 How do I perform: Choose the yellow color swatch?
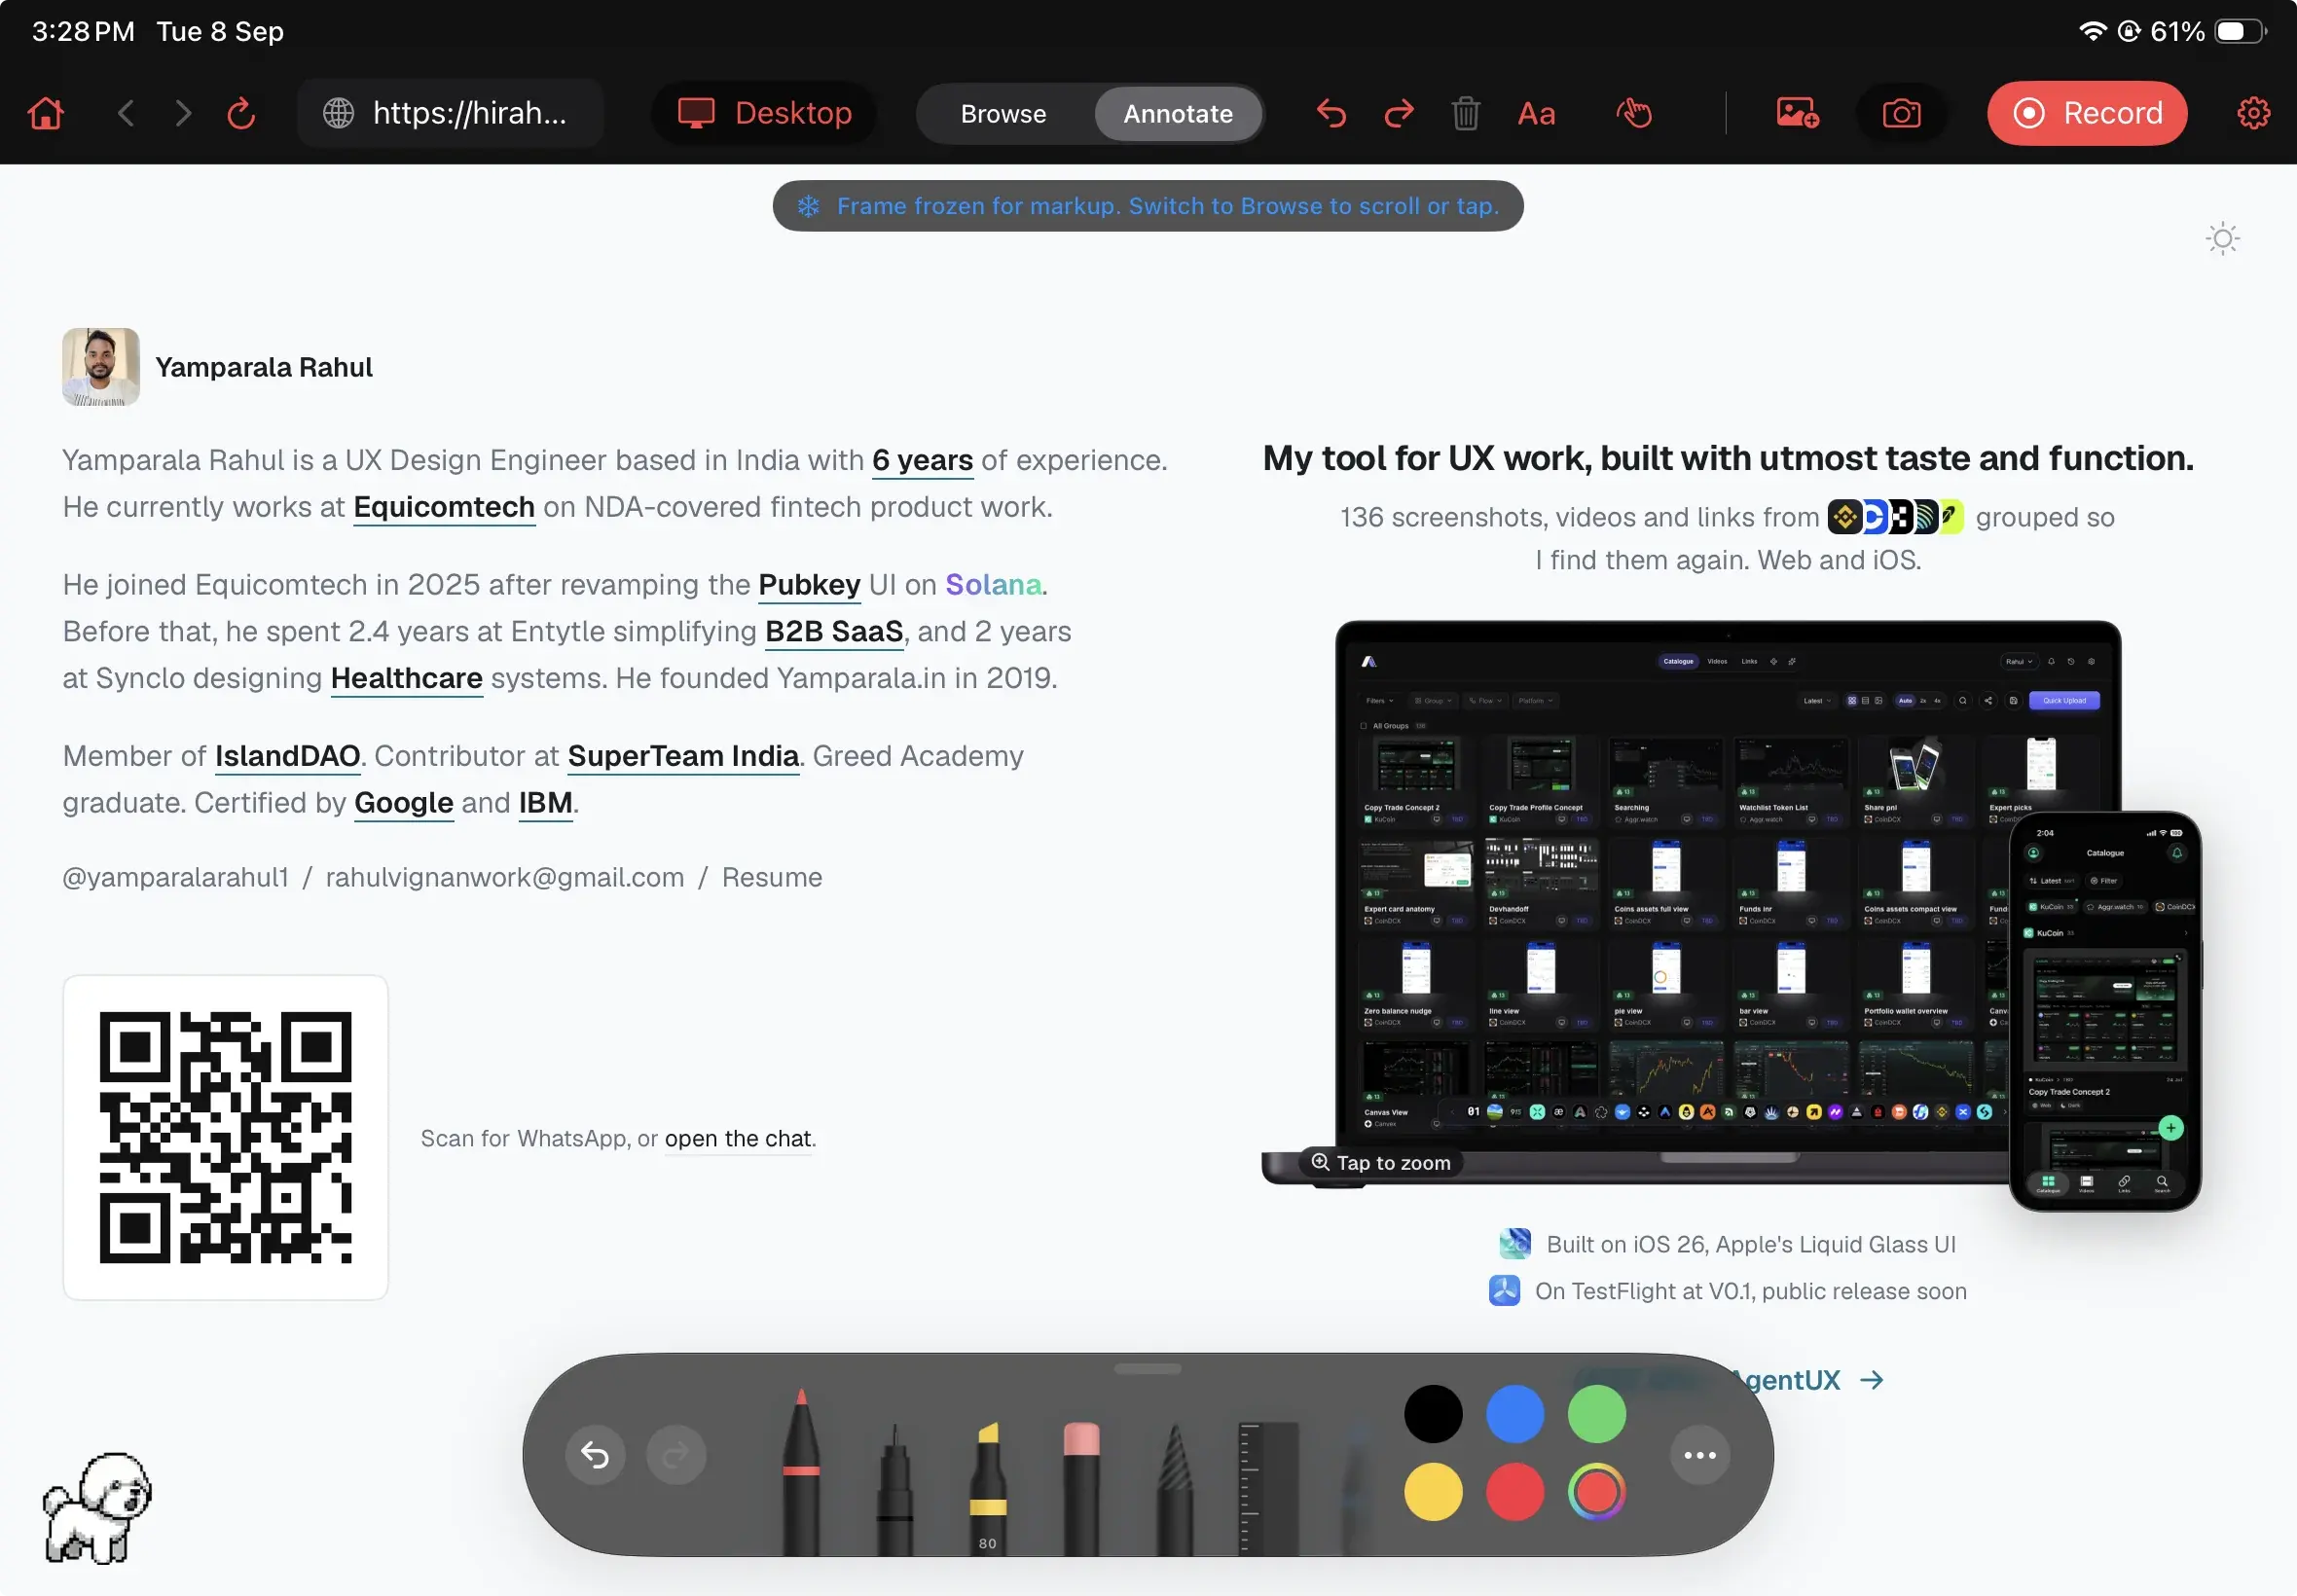click(x=1433, y=1492)
